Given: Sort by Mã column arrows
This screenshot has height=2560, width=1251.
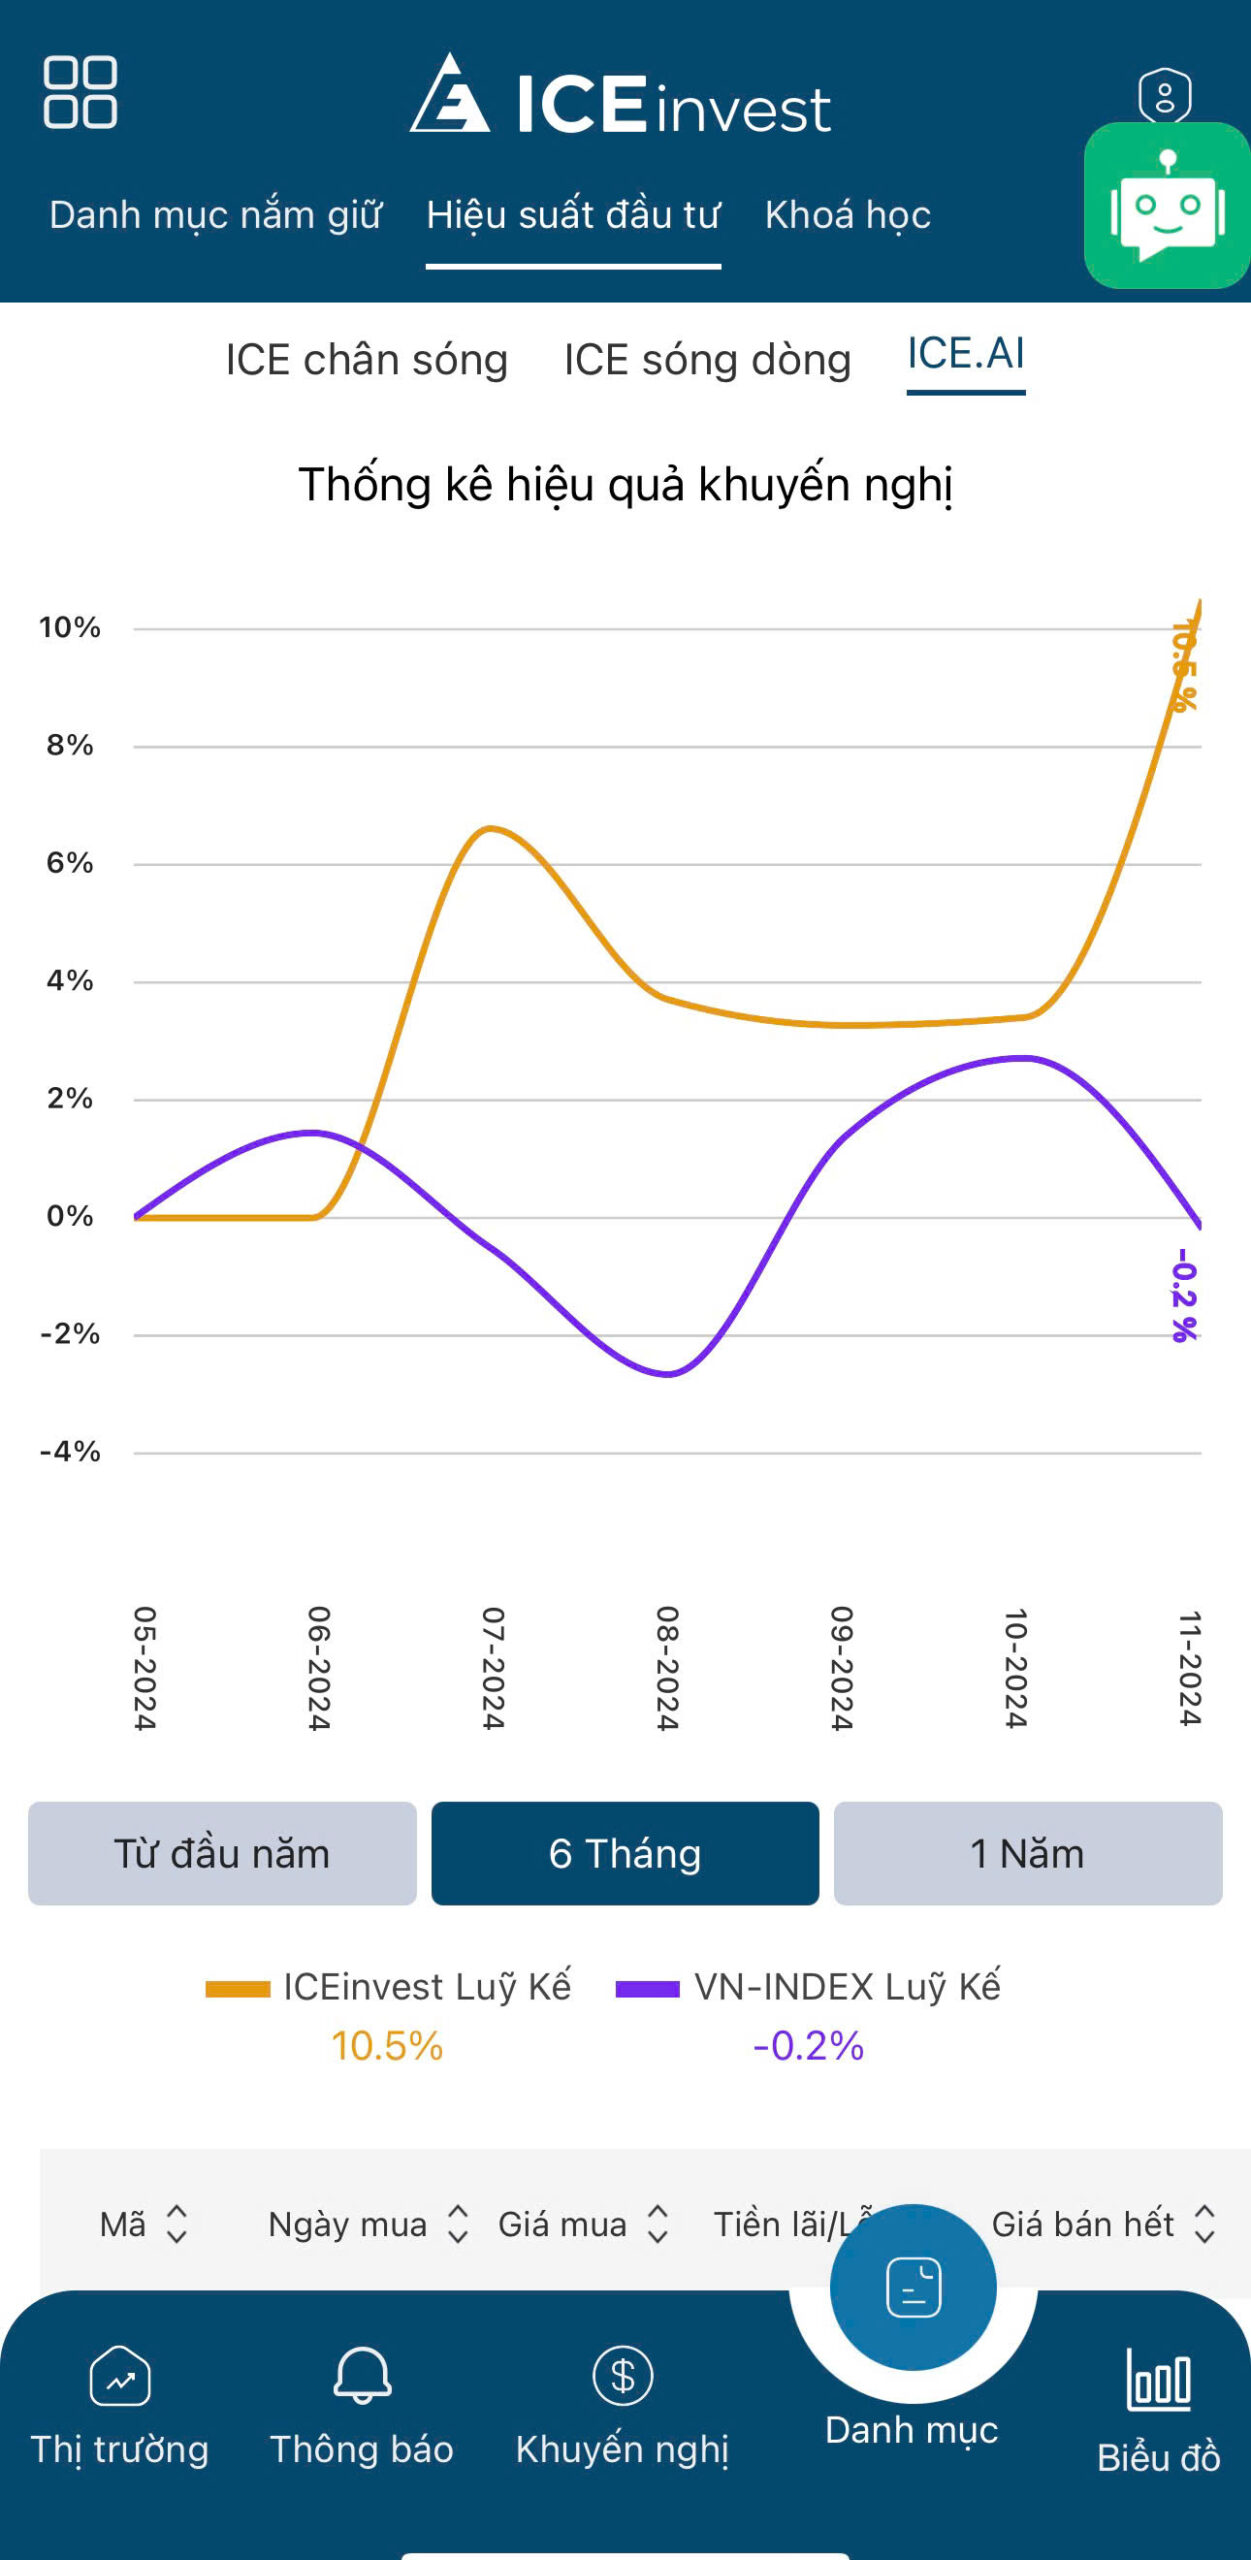Looking at the screenshot, I should coord(177,2224).
